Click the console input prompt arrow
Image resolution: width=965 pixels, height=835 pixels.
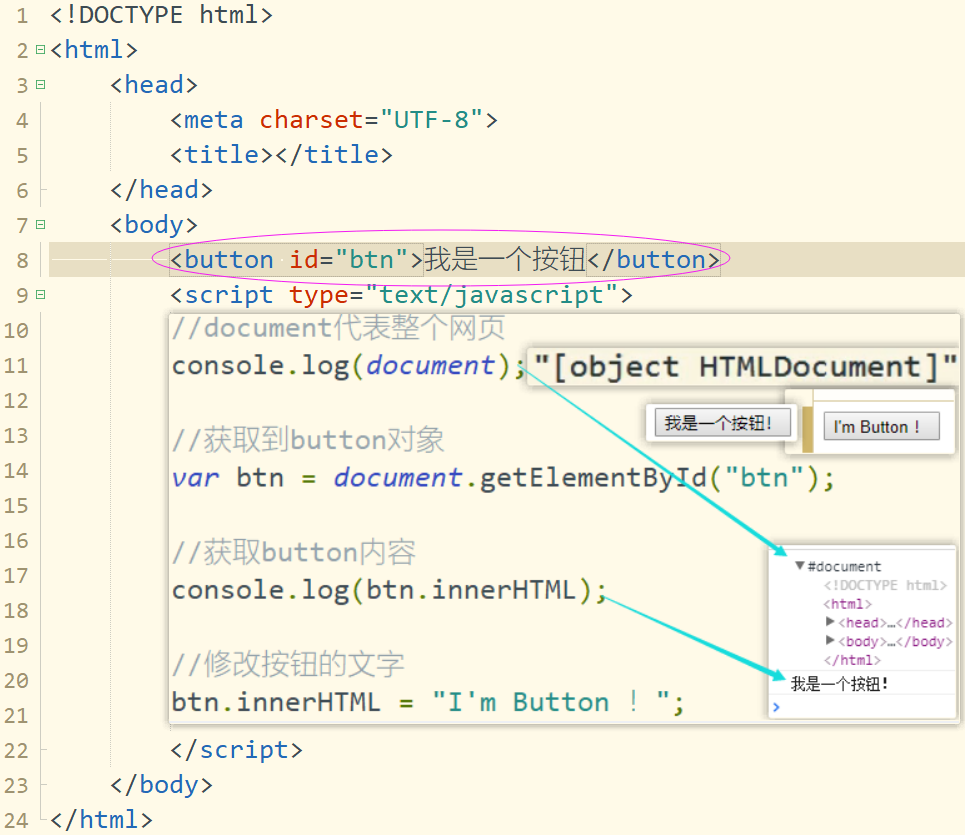pyautogui.click(x=776, y=707)
